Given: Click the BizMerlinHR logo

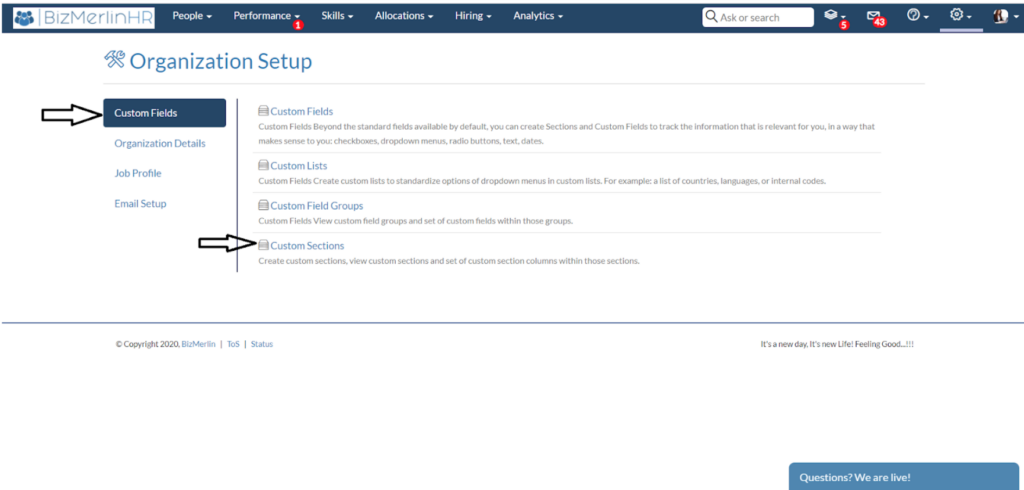Looking at the screenshot, I should [x=84, y=17].
